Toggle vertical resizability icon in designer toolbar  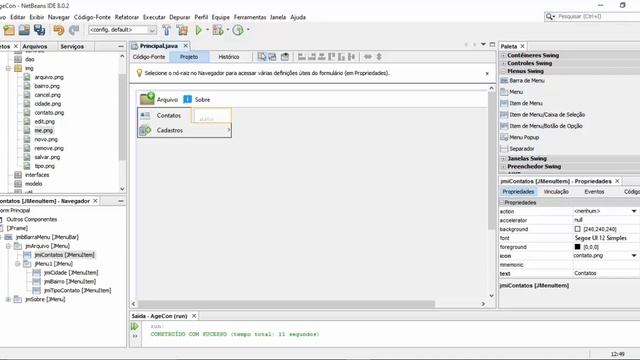coord(379,57)
